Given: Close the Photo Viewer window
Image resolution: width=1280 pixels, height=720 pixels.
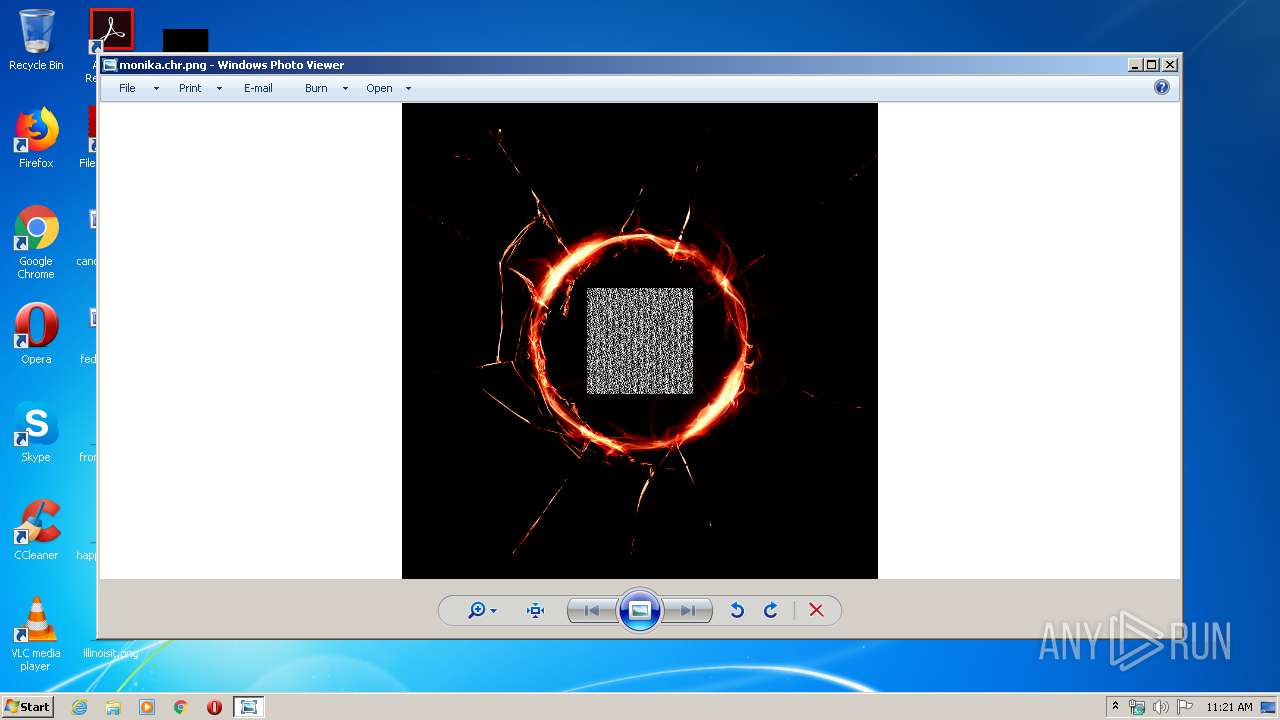Looking at the screenshot, I should [1170, 65].
